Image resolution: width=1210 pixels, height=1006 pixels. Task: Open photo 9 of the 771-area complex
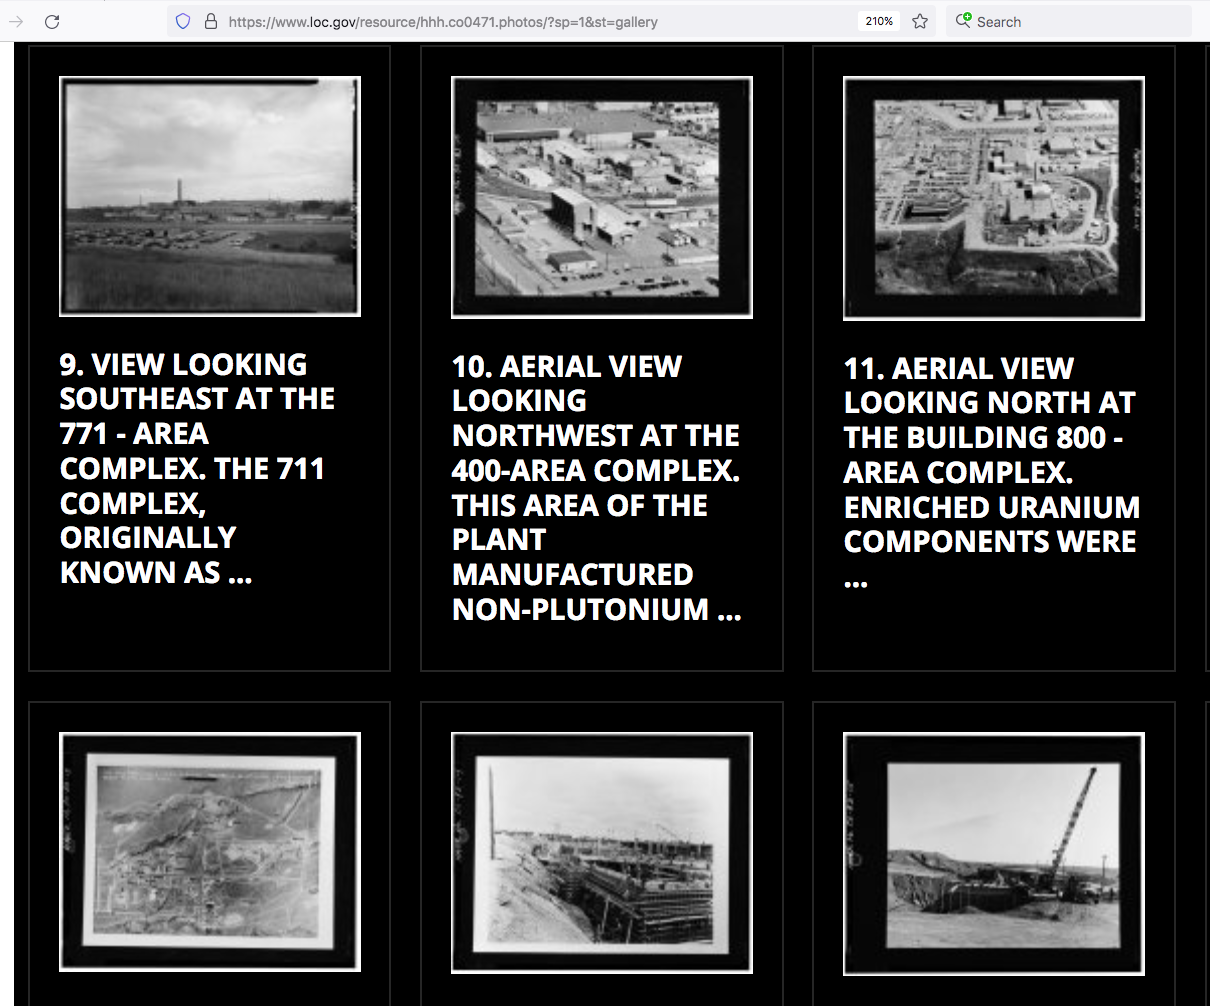tap(210, 197)
